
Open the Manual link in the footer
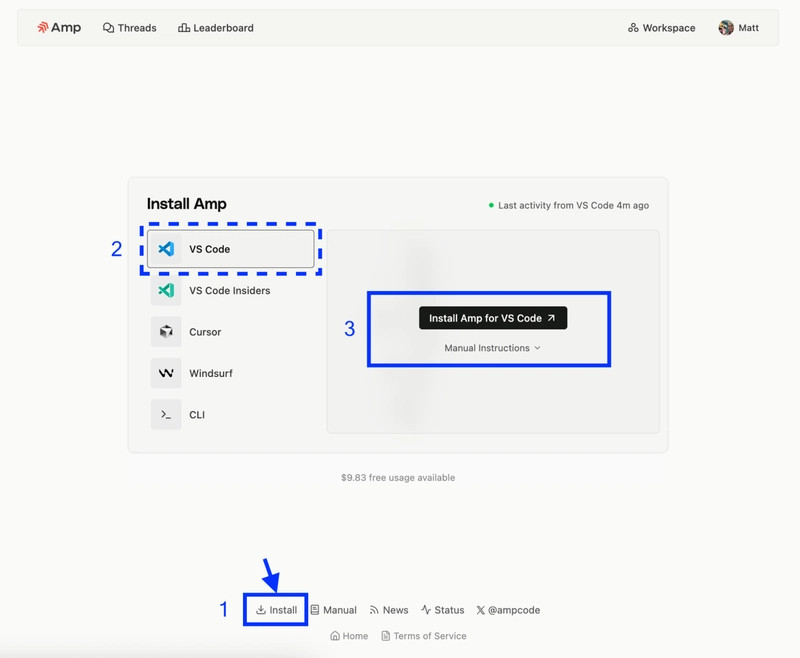(x=334, y=610)
